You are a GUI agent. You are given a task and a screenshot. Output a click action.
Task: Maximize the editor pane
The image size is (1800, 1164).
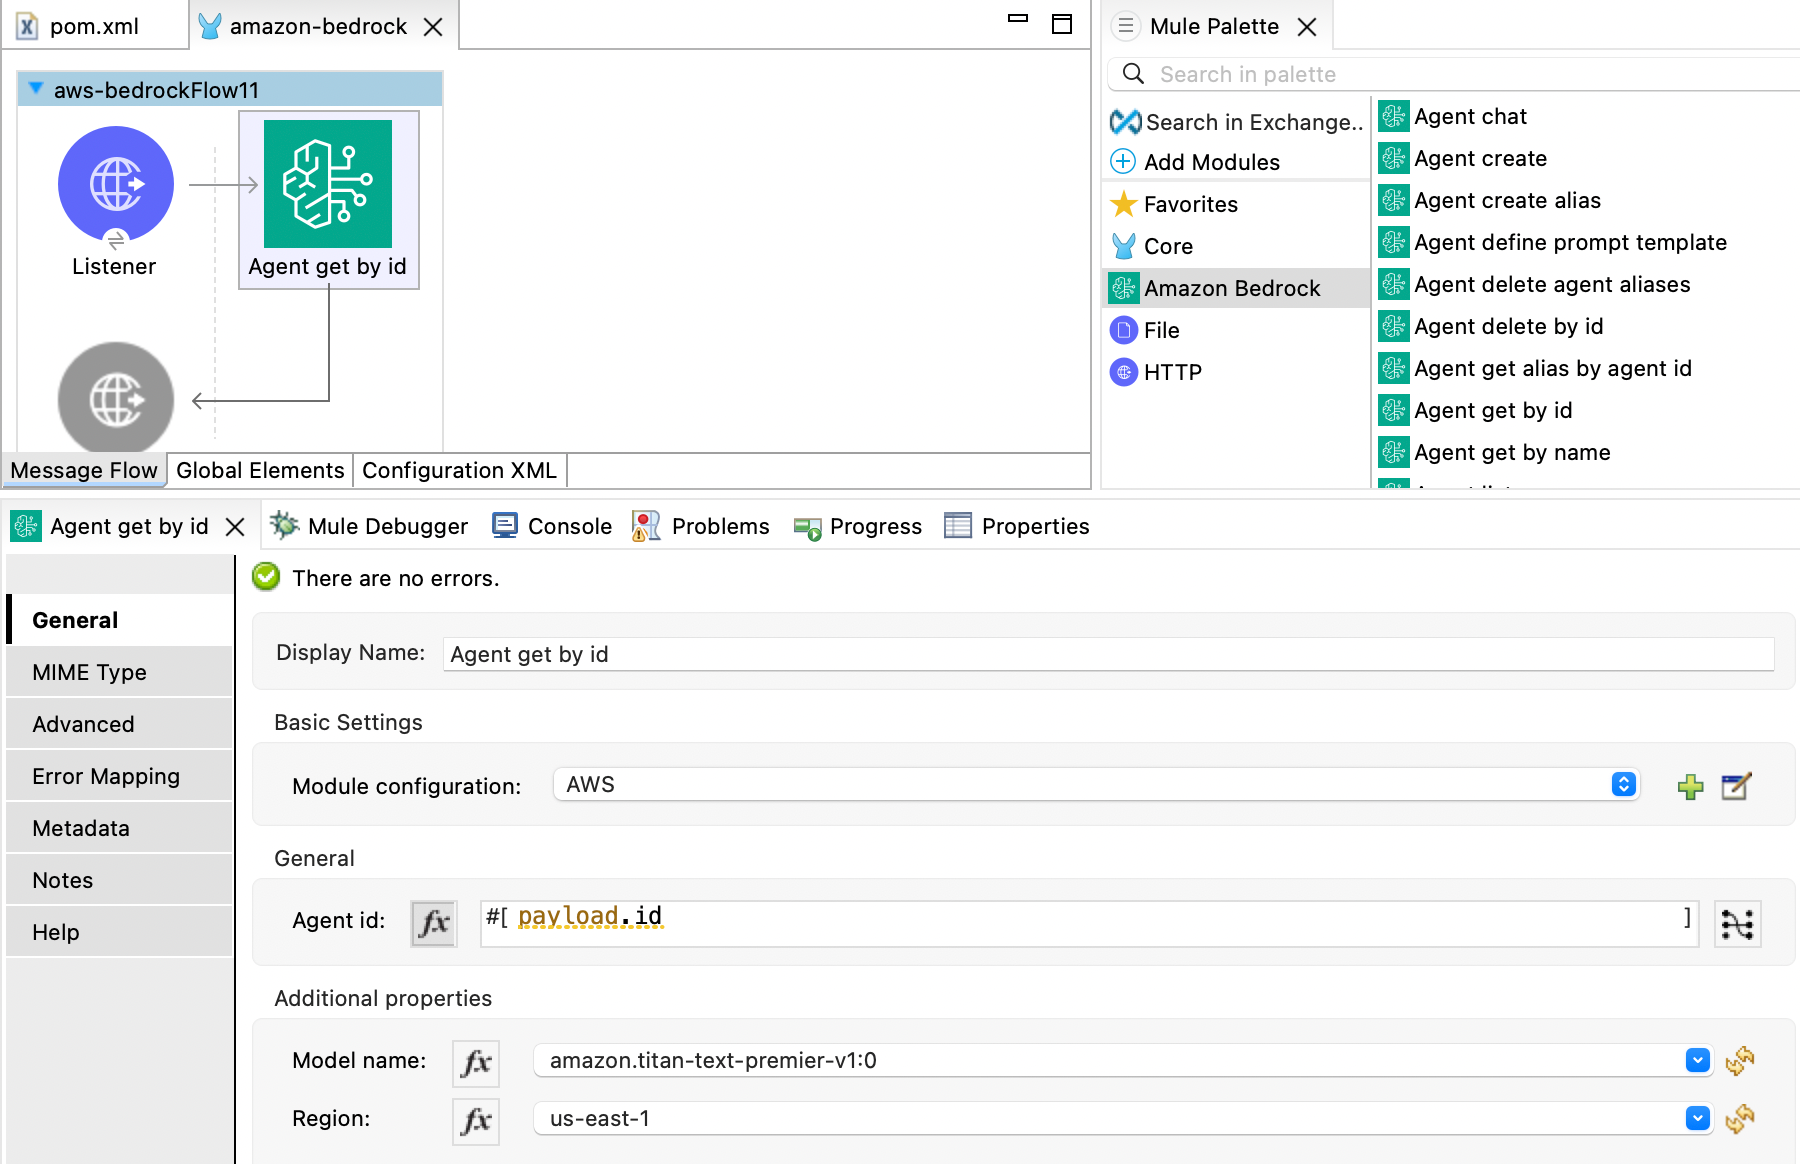pos(1062,24)
